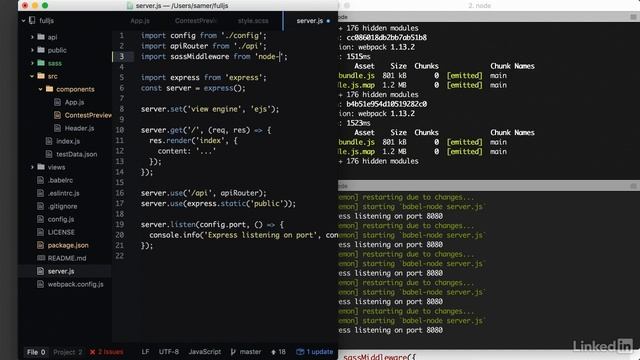
Task: Click the server.js file icon in tree
Action: tap(40, 271)
